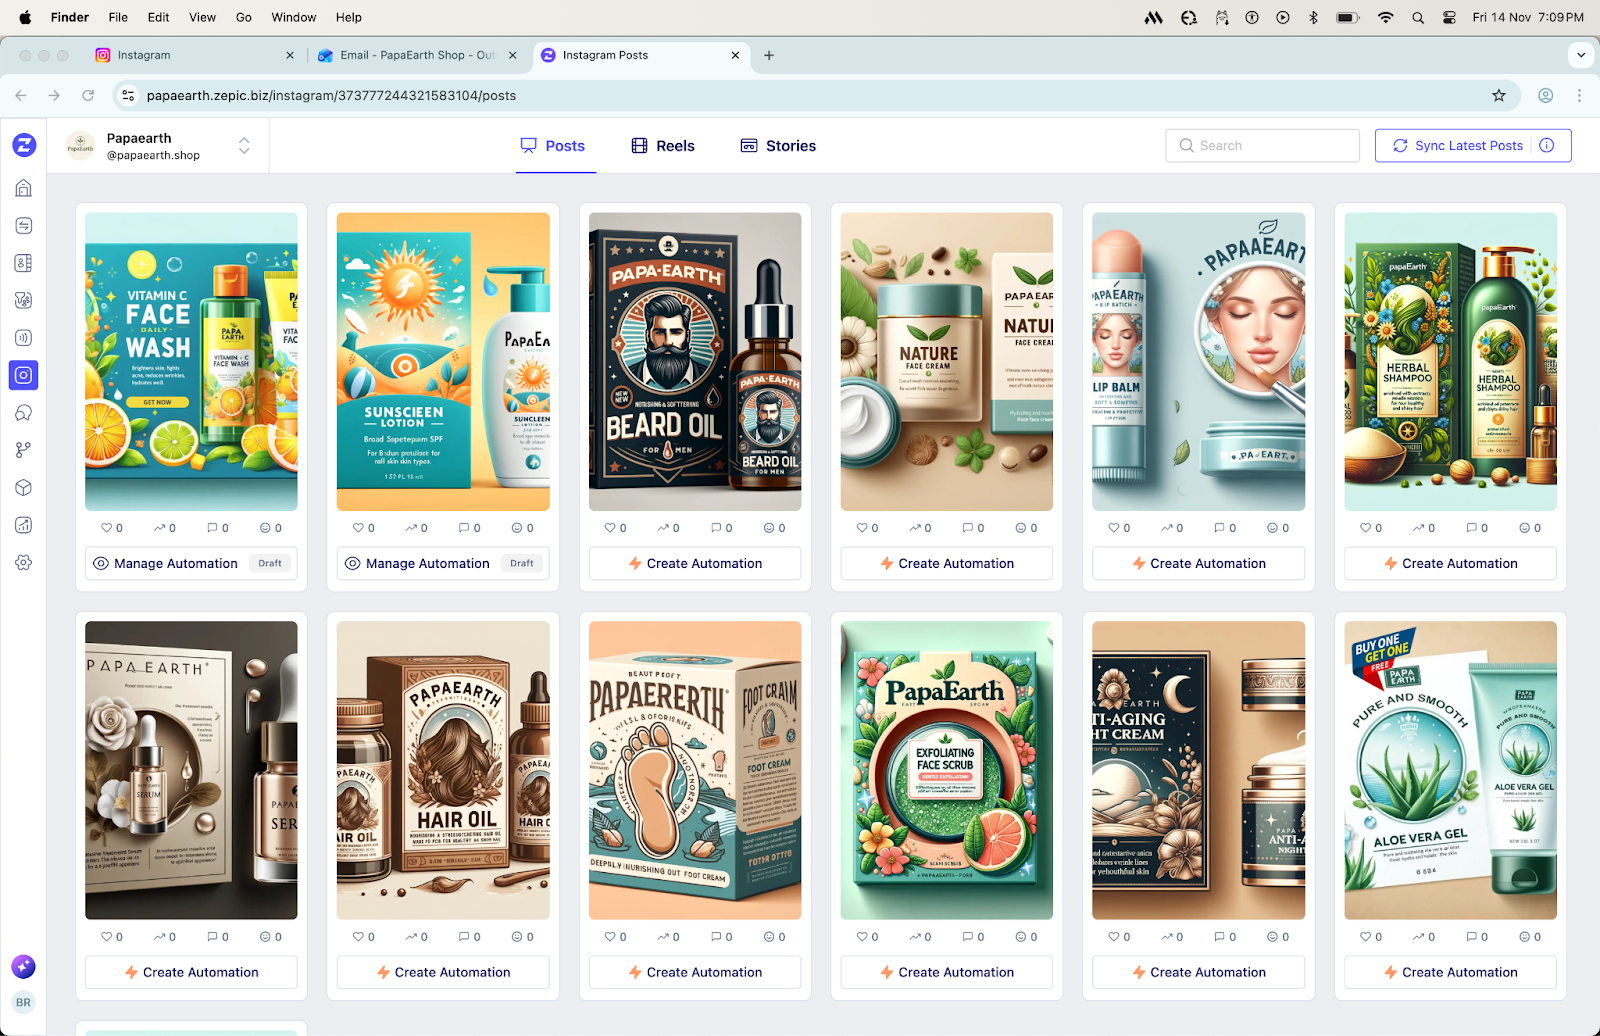Click the purple sparkle AI assistant icon
The width and height of the screenshot is (1600, 1036).
(x=24, y=966)
